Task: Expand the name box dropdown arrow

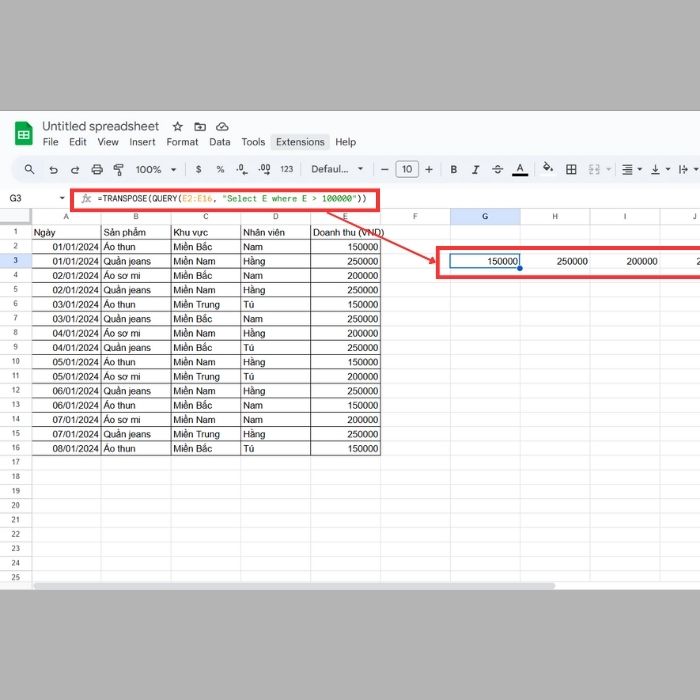Action: 62,198
